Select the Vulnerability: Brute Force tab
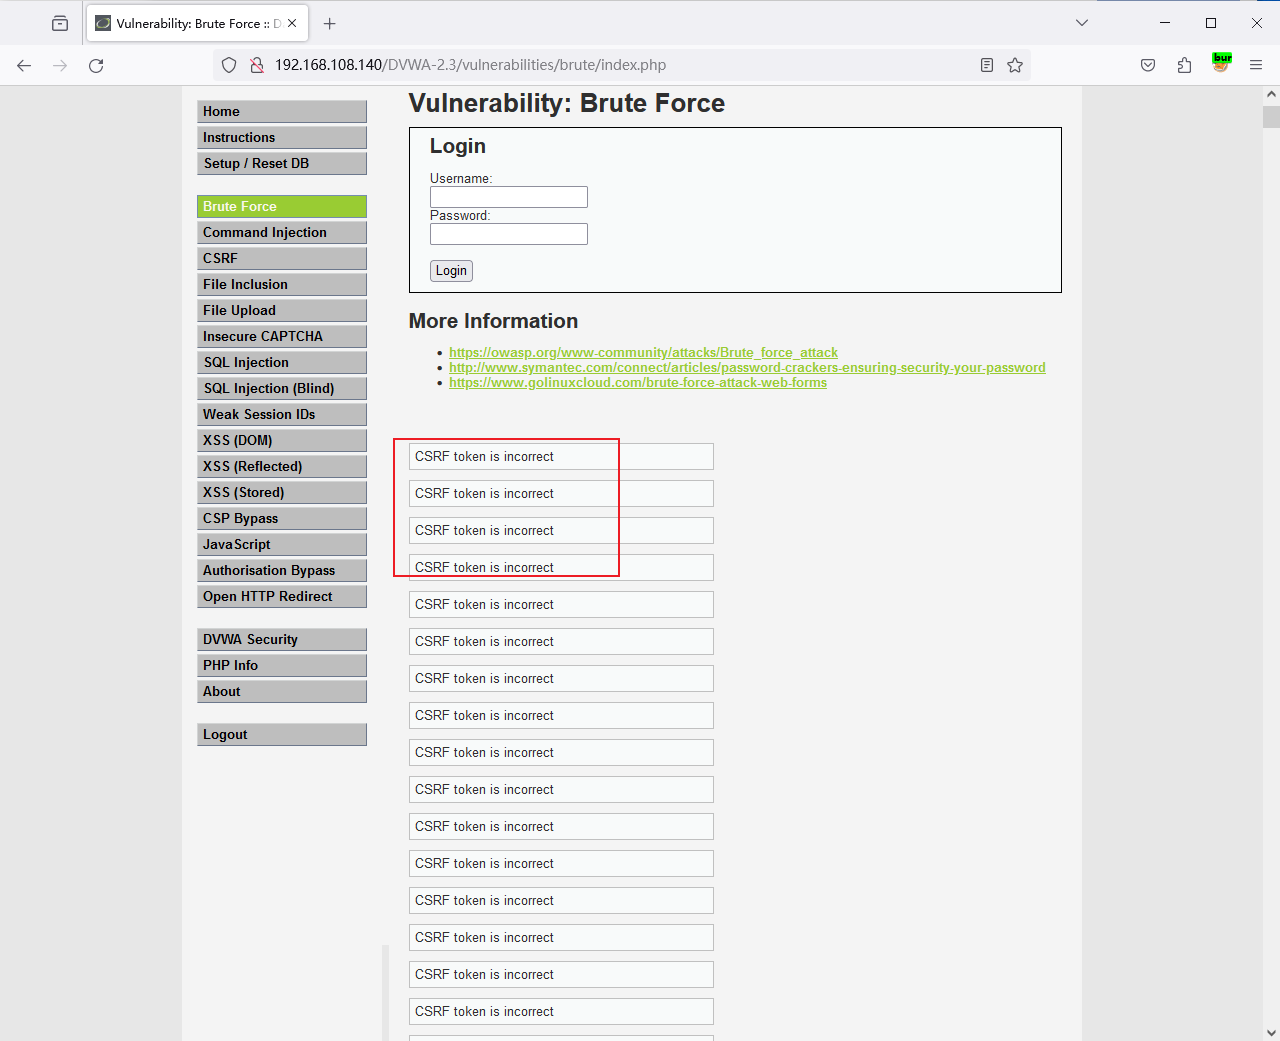 [x=198, y=23]
